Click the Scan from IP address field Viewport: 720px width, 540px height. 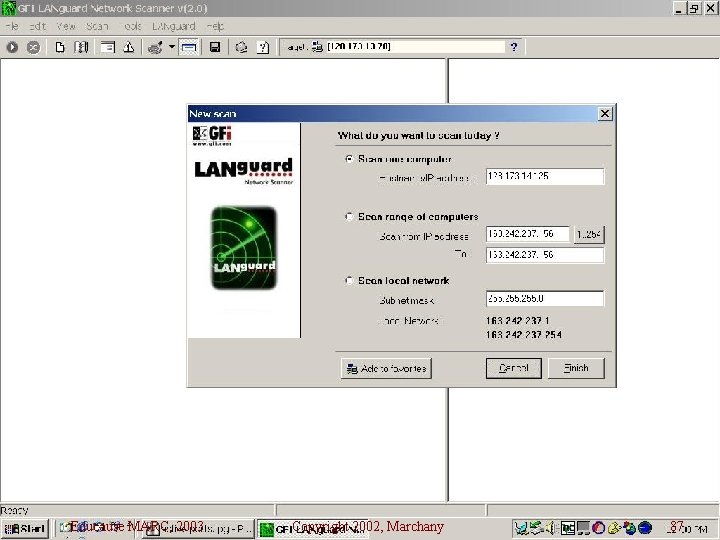(528, 234)
